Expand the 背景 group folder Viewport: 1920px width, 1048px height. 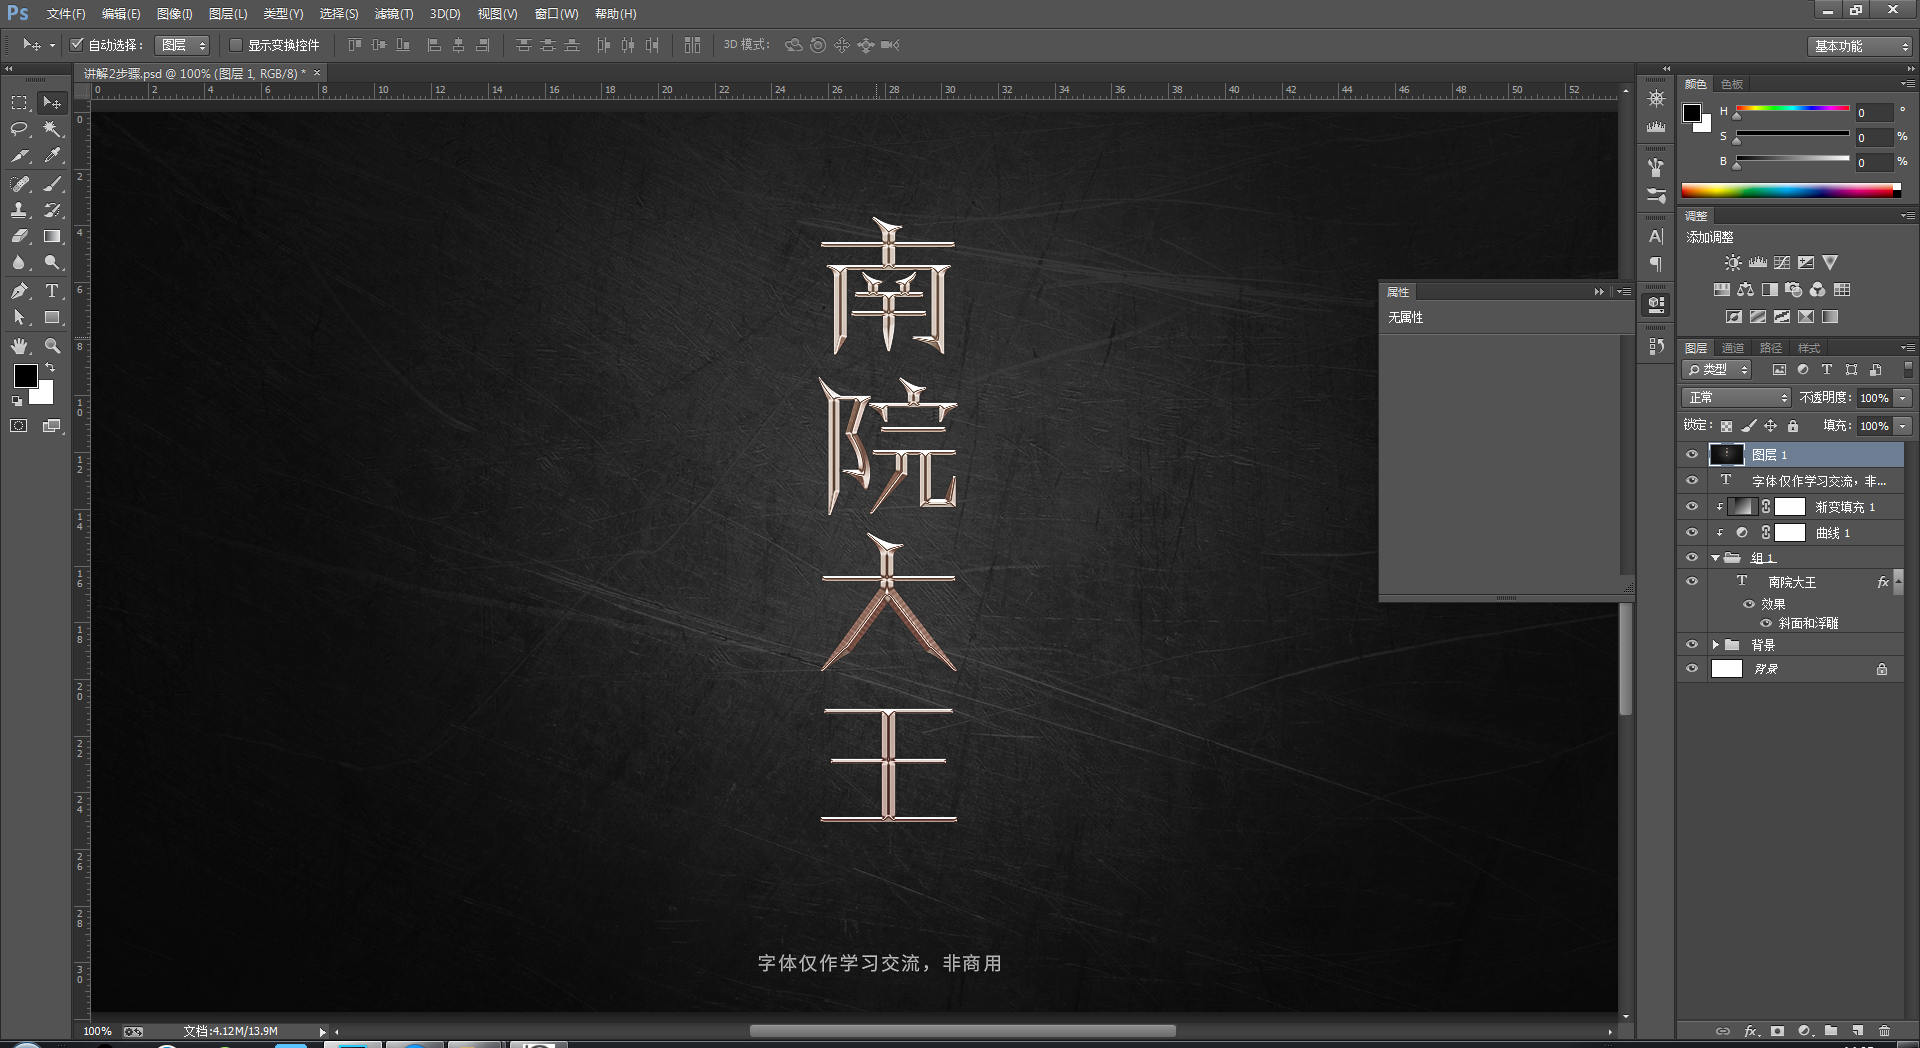1716,645
